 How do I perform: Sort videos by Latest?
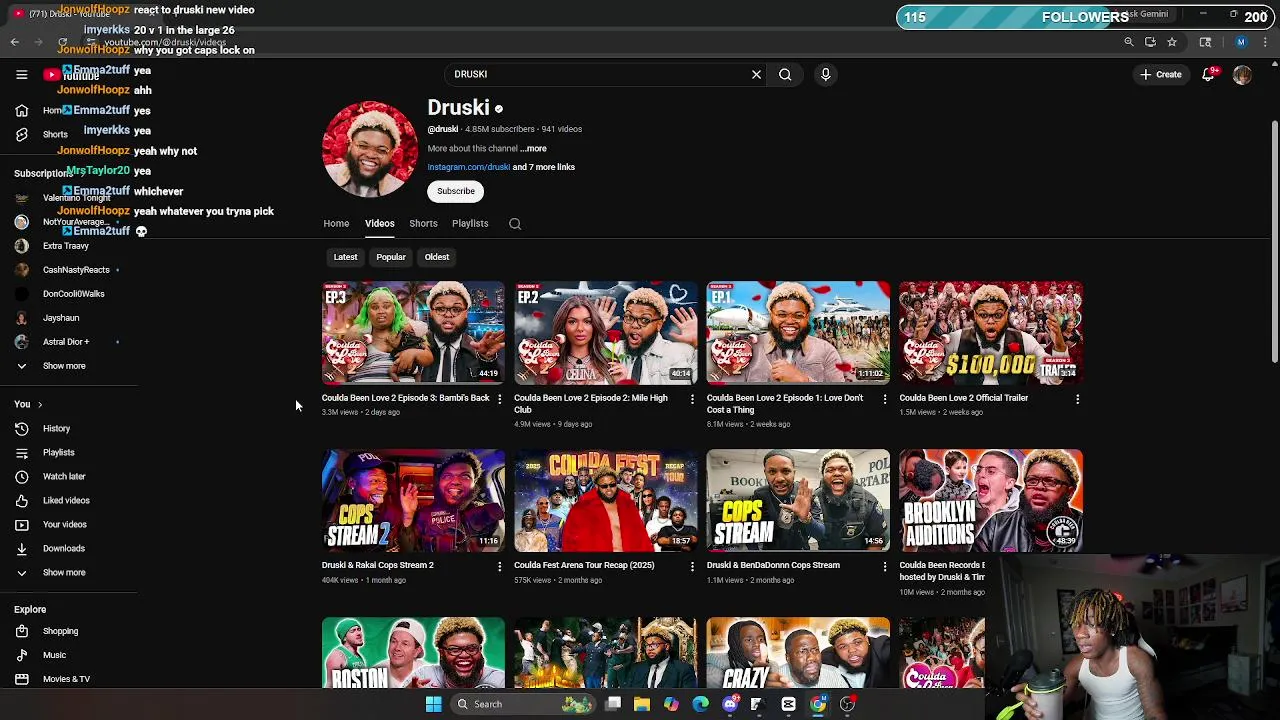tap(345, 257)
